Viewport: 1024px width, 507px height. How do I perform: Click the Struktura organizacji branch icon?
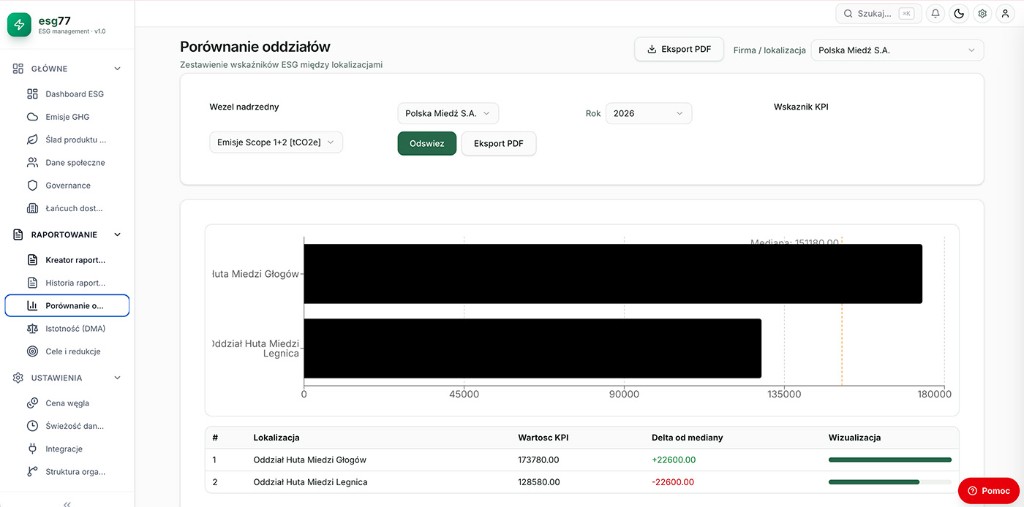click(x=33, y=472)
